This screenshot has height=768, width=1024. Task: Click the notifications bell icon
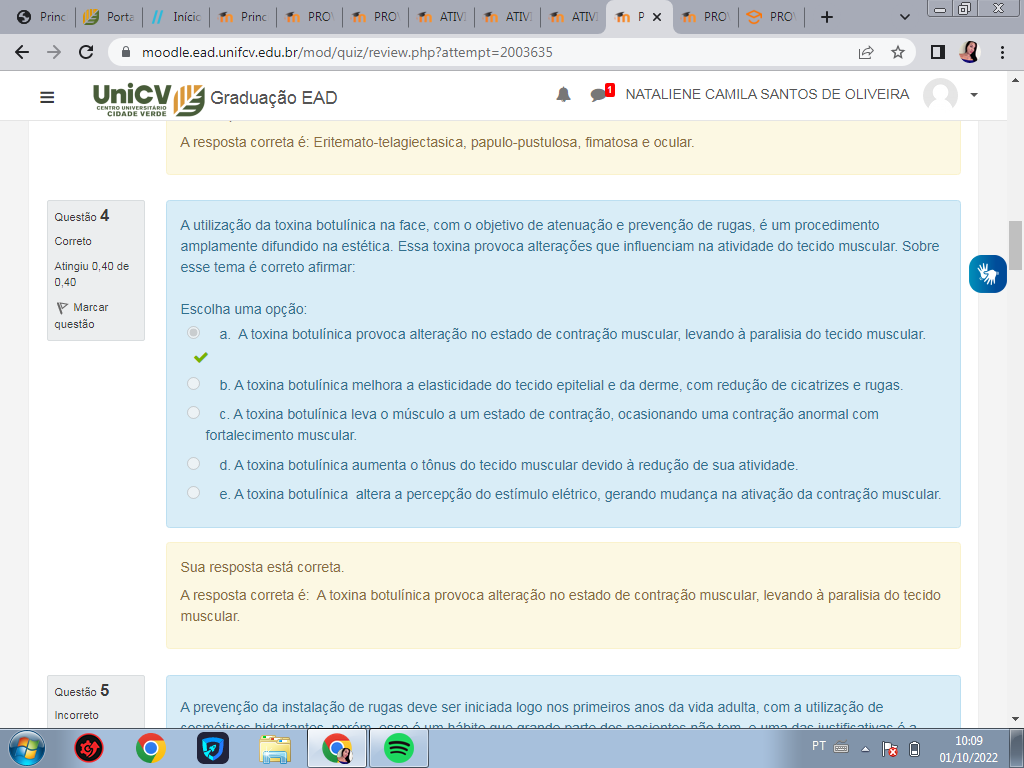[564, 95]
